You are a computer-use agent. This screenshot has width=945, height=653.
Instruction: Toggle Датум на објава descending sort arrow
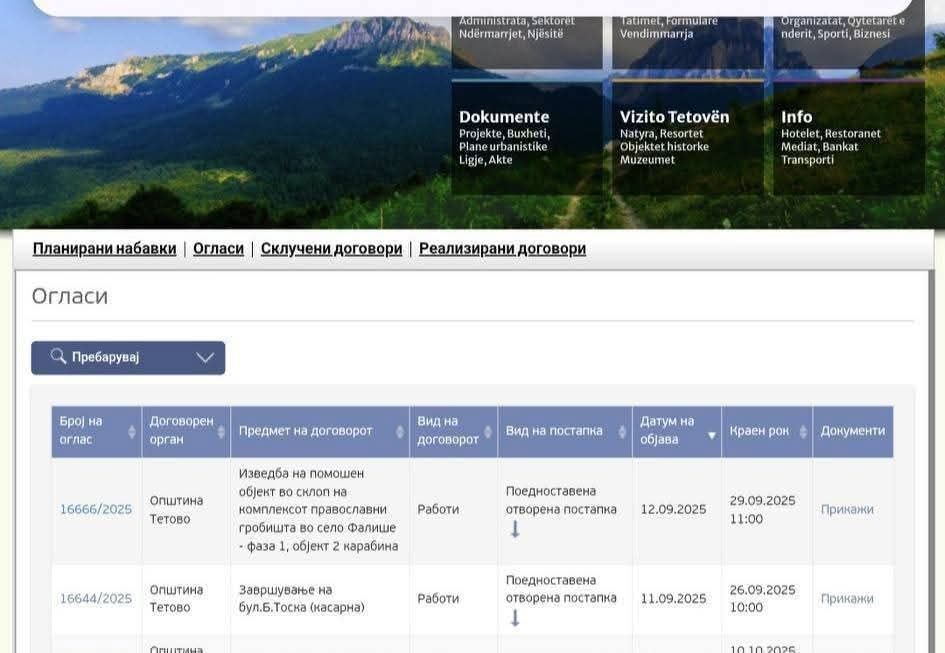coord(712,435)
